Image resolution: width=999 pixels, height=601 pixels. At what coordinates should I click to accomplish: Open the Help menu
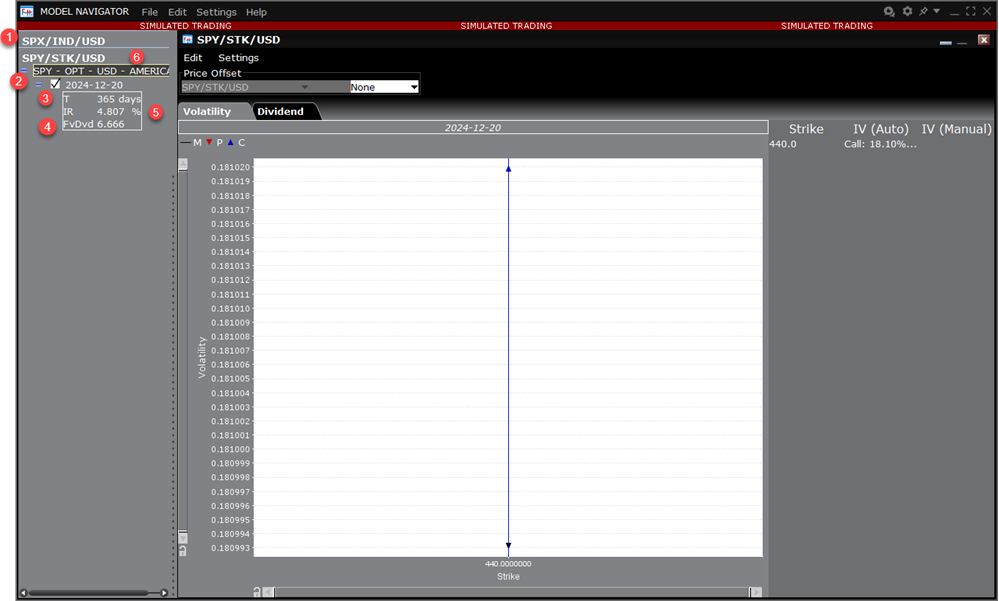pyautogui.click(x=256, y=12)
